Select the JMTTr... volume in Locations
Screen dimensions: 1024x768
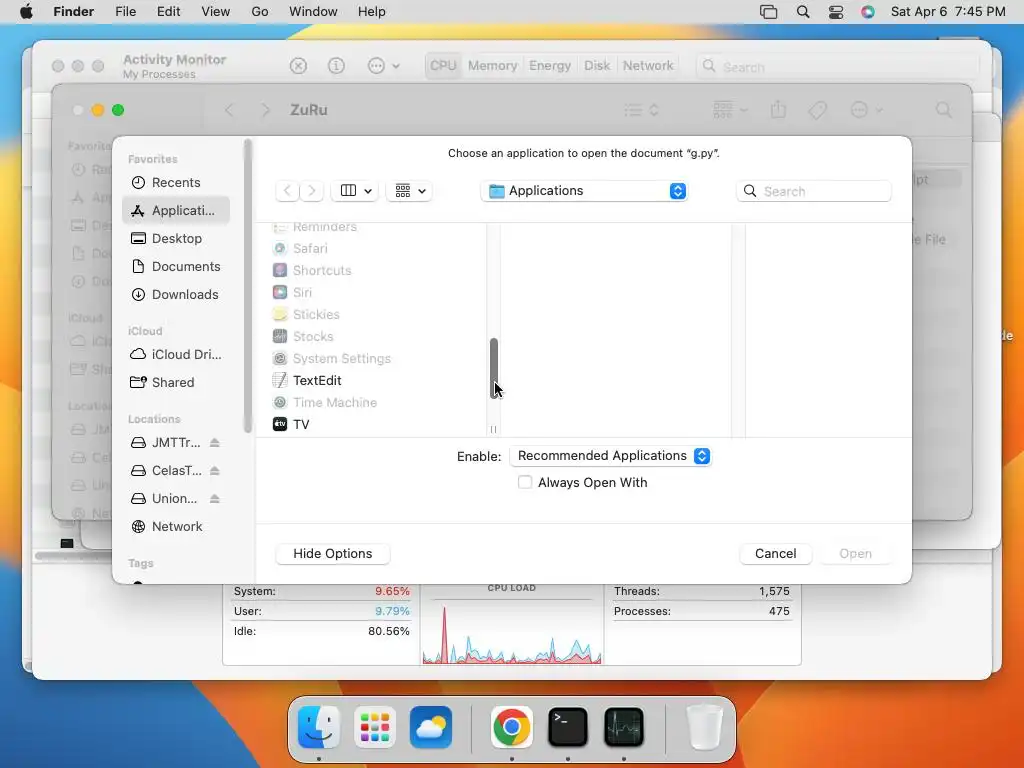[x=166, y=442]
